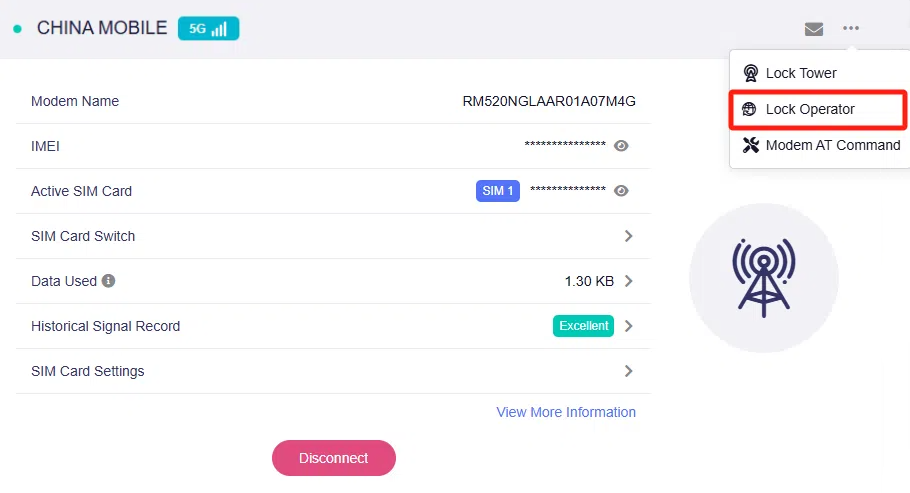Click the SIM Card Switch label
Image resolution: width=910 pixels, height=493 pixels.
pos(83,236)
